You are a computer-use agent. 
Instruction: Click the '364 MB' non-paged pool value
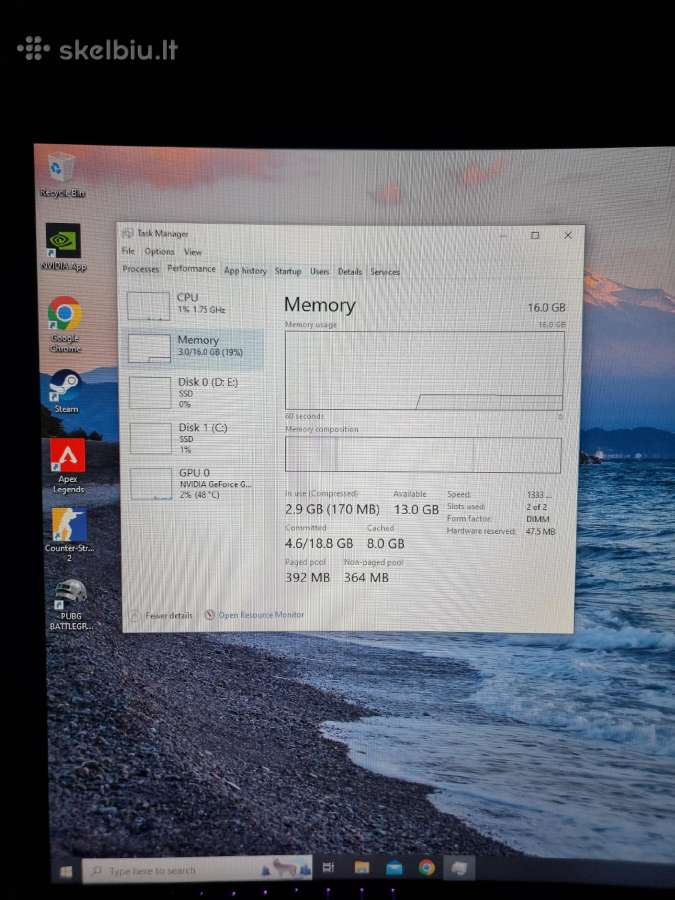point(366,577)
